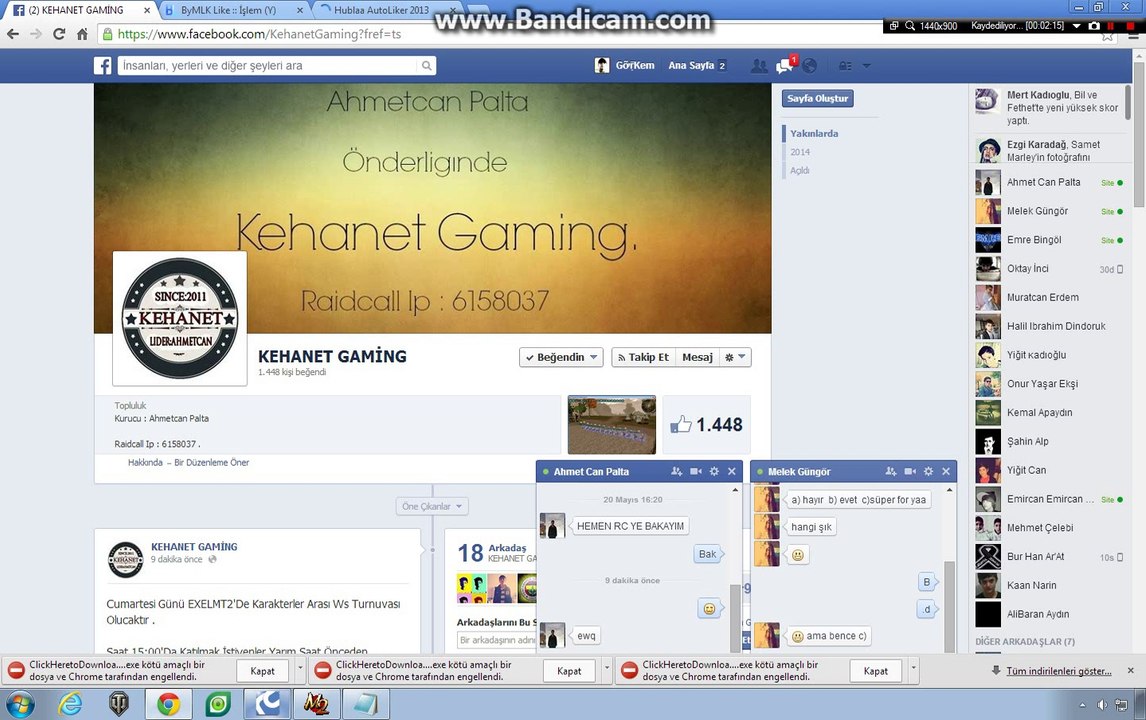1146x720 pixels.
Task: Open browser home page icon
Action: (x=82, y=34)
